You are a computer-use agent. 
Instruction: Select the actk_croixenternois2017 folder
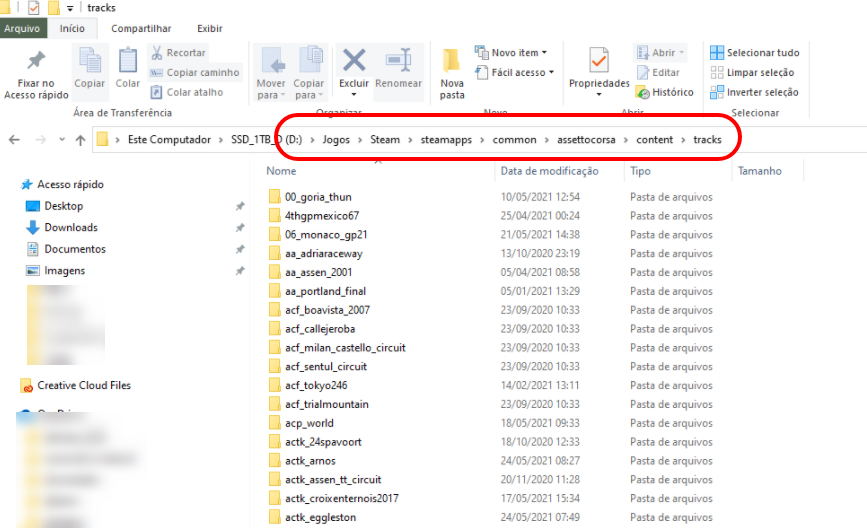(342, 498)
